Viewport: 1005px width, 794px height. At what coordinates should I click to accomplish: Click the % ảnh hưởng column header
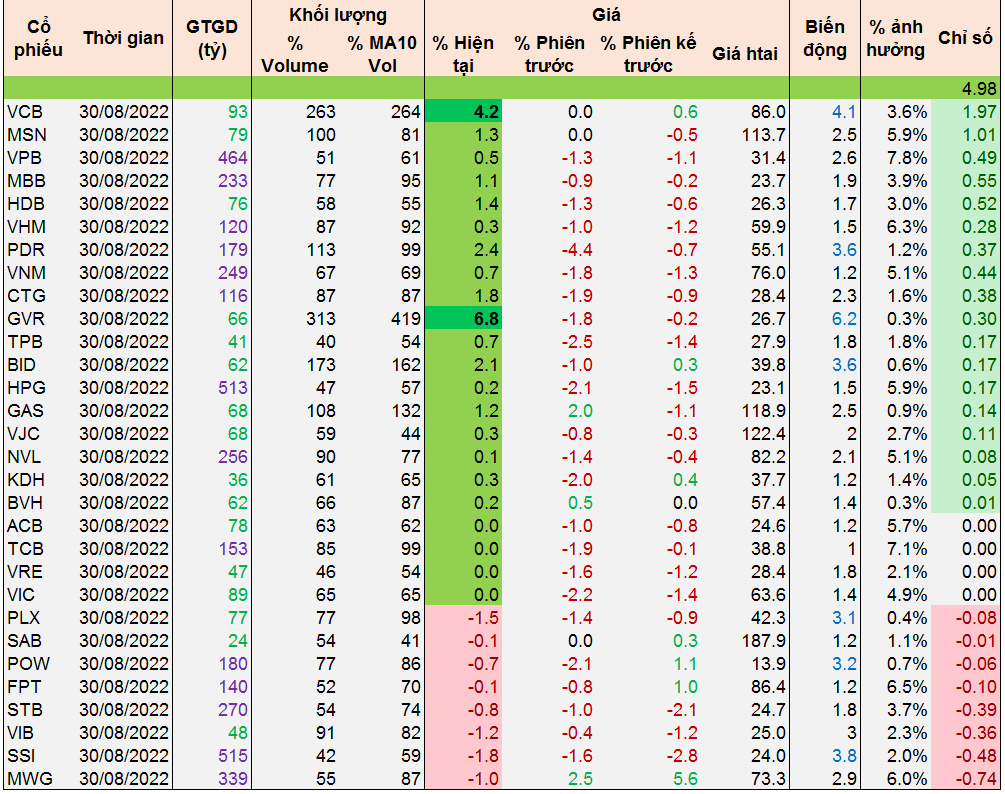[895, 38]
